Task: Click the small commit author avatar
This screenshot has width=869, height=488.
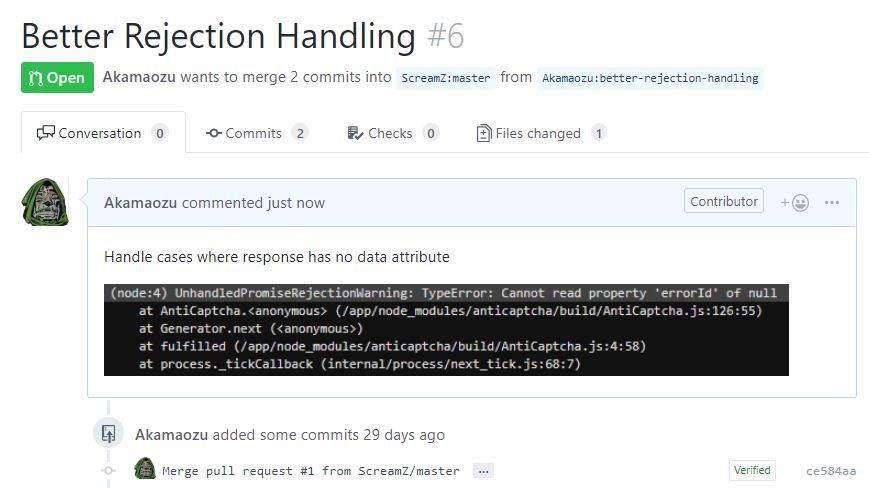Action: 145,469
